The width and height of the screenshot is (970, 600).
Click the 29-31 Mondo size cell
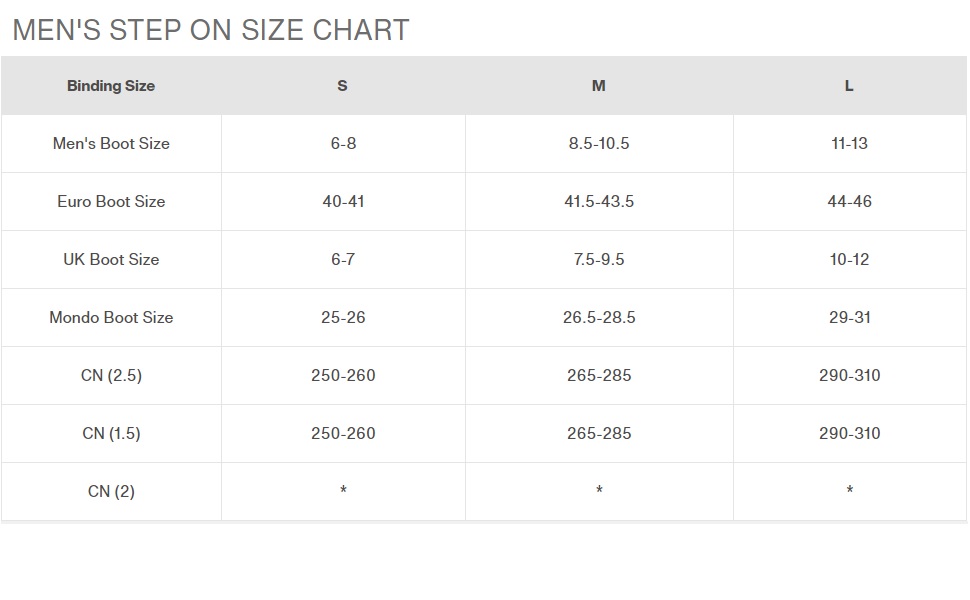coord(849,318)
